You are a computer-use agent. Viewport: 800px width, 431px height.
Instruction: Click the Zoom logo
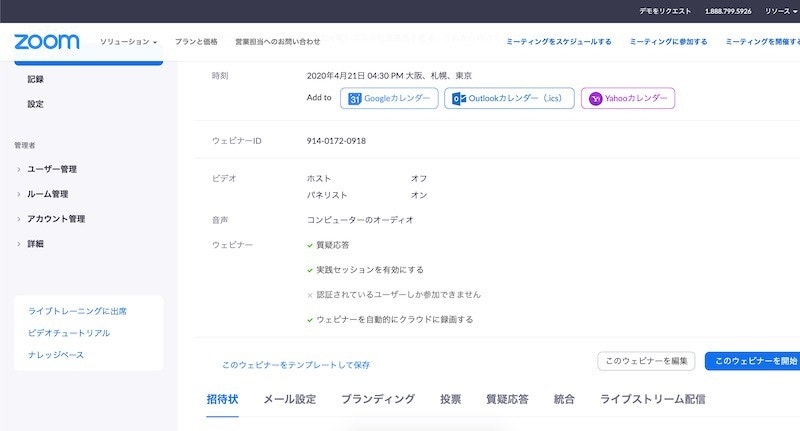[46, 41]
